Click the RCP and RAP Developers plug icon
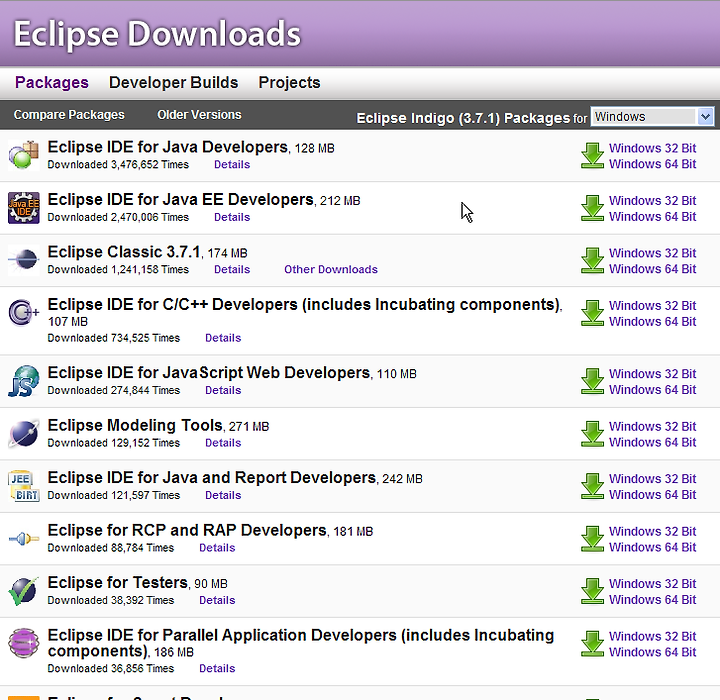 (x=23, y=538)
